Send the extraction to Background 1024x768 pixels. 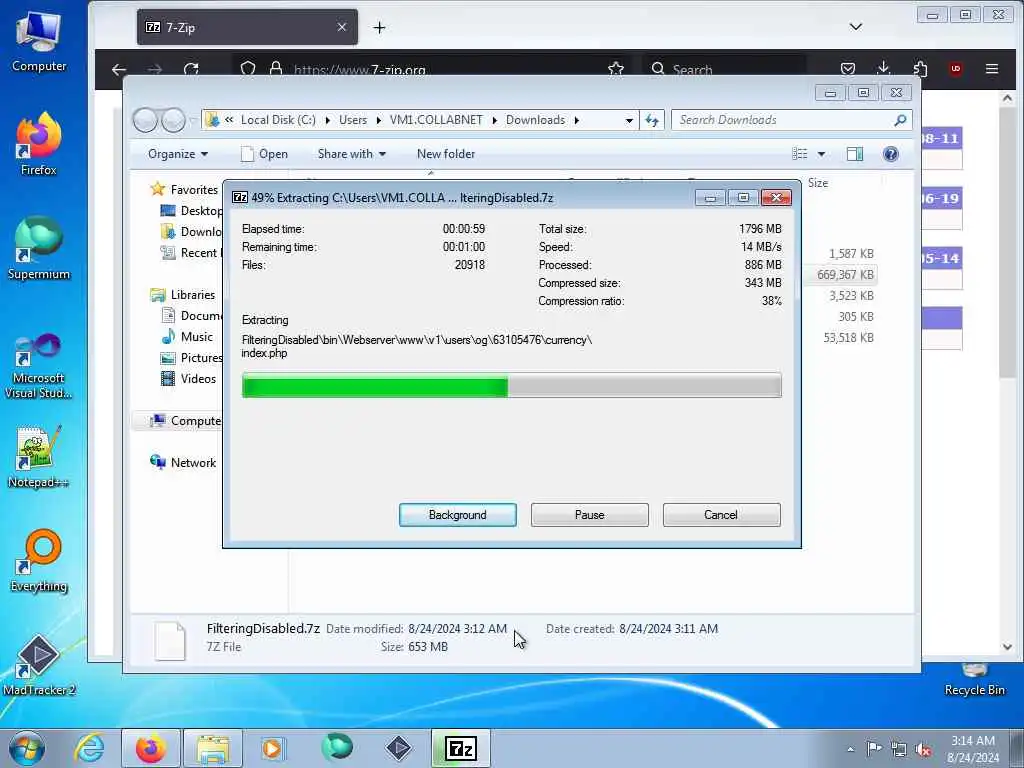(458, 515)
